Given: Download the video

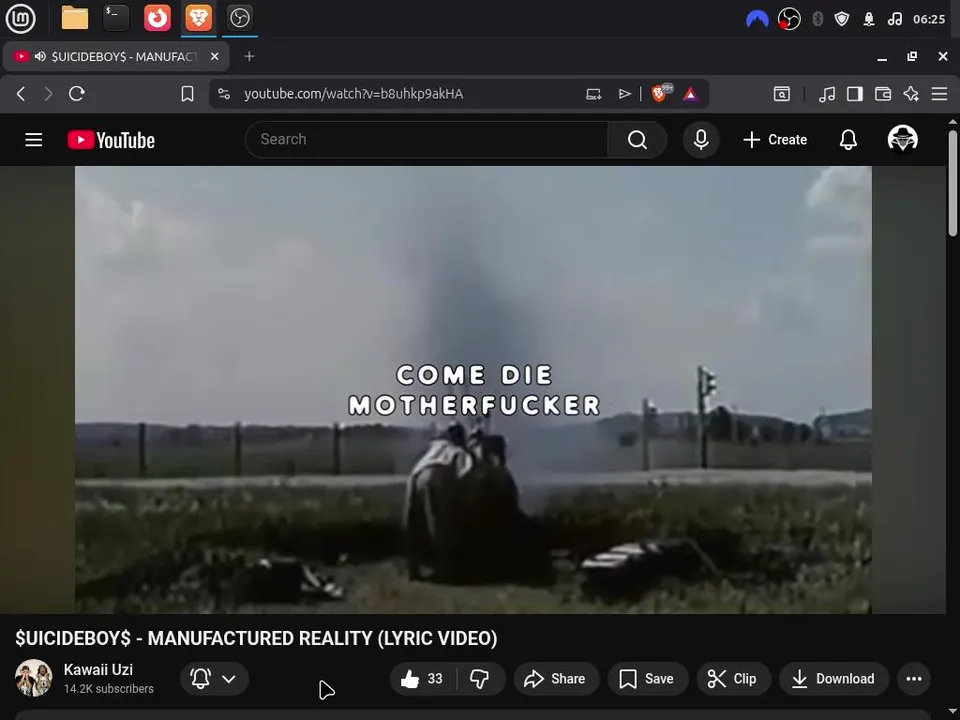Looking at the screenshot, I should 833,678.
